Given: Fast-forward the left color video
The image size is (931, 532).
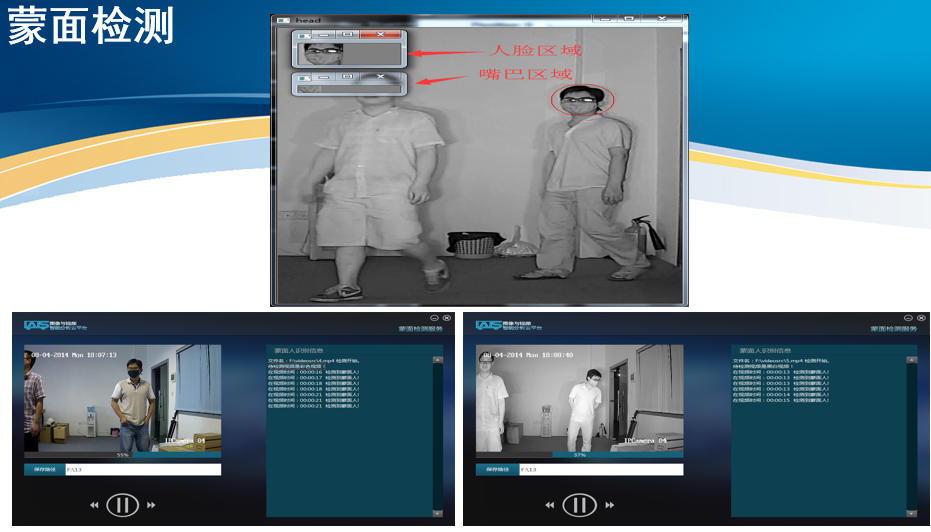Looking at the screenshot, I should [x=151, y=505].
